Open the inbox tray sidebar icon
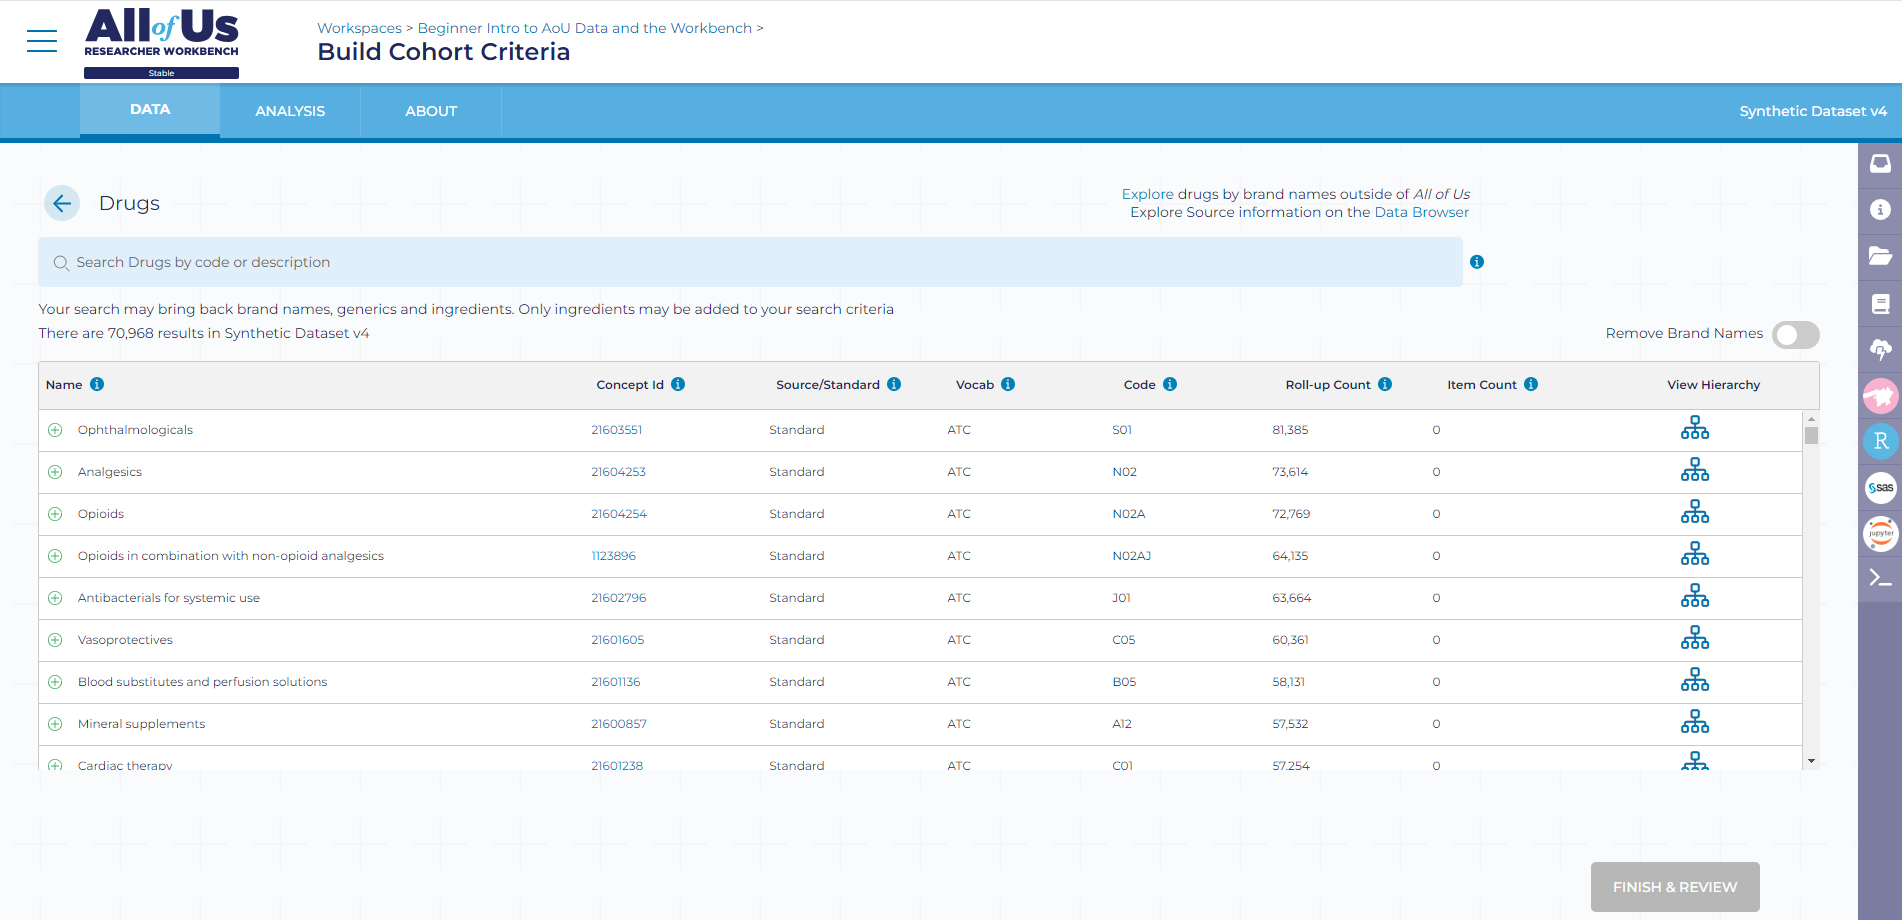This screenshot has width=1902, height=920. click(1880, 164)
